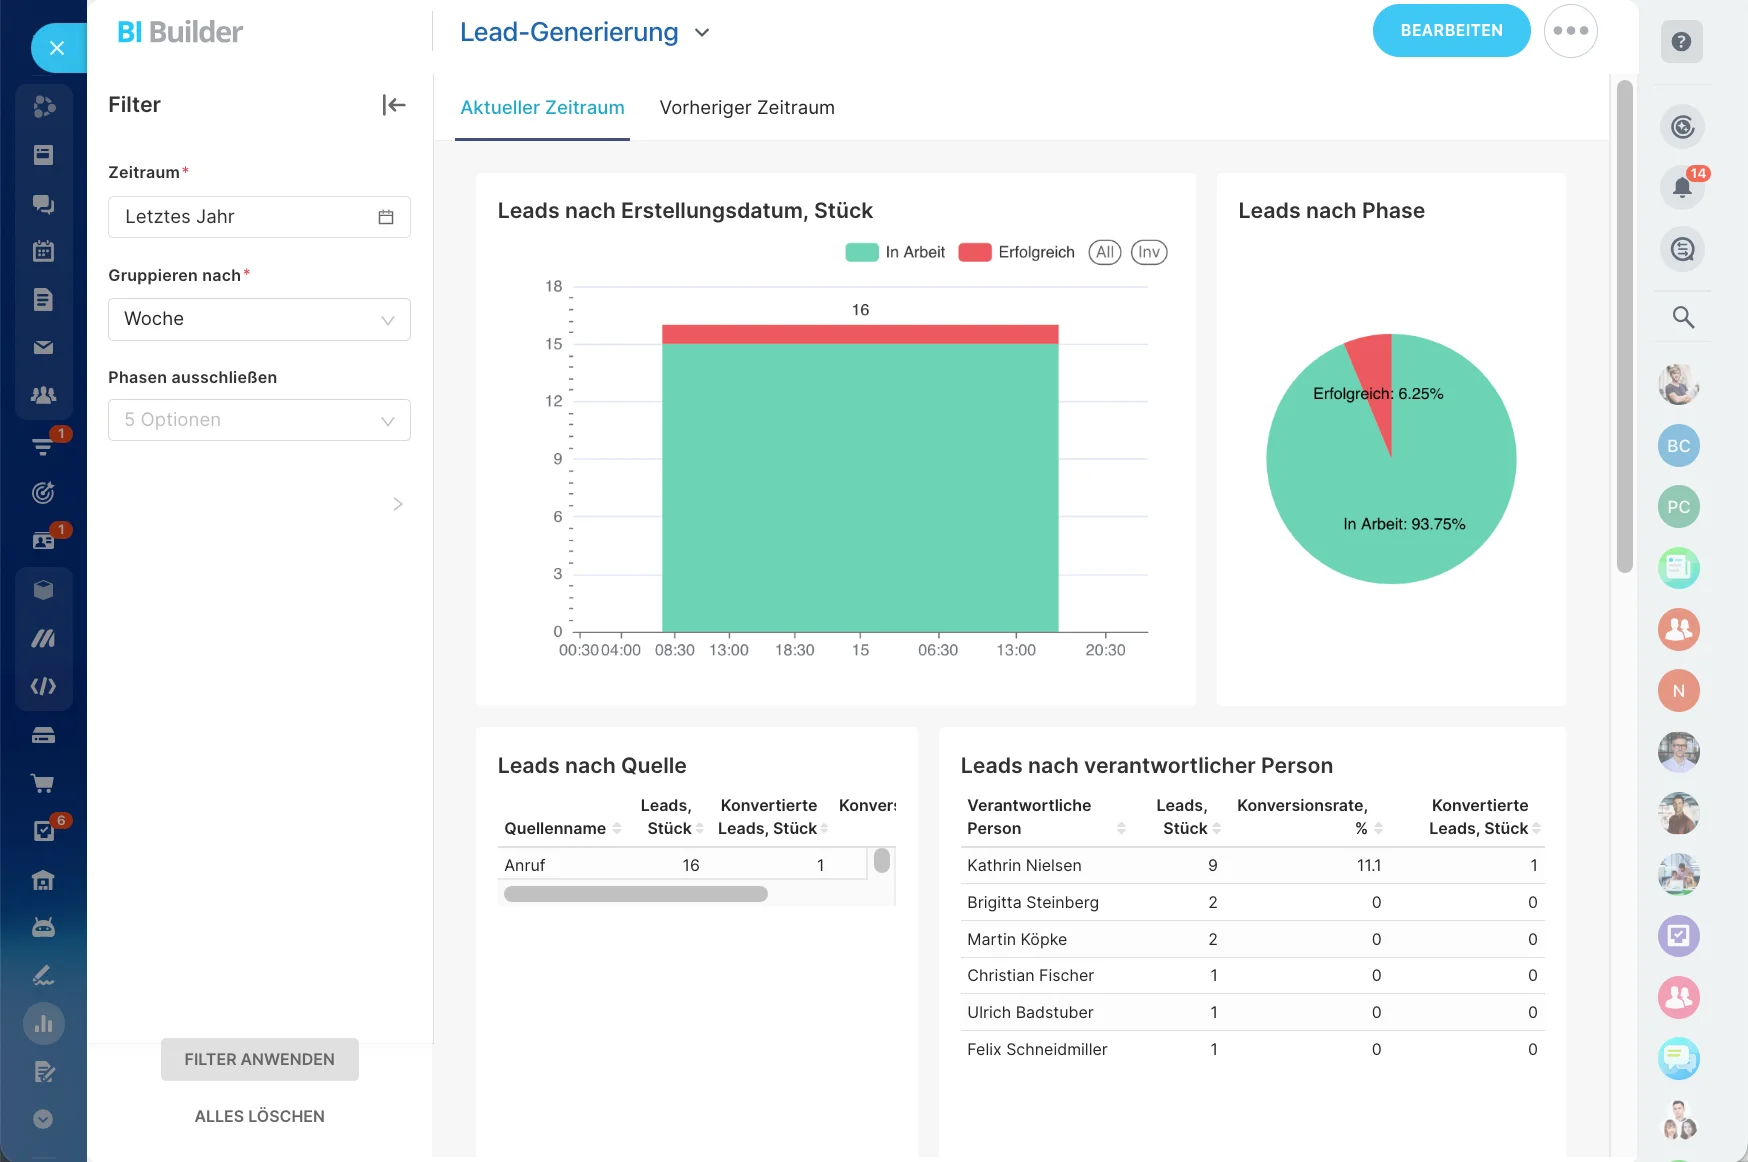The height and width of the screenshot is (1162, 1748).
Task: Click the BEARBEITEN button
Action: 1451,30
